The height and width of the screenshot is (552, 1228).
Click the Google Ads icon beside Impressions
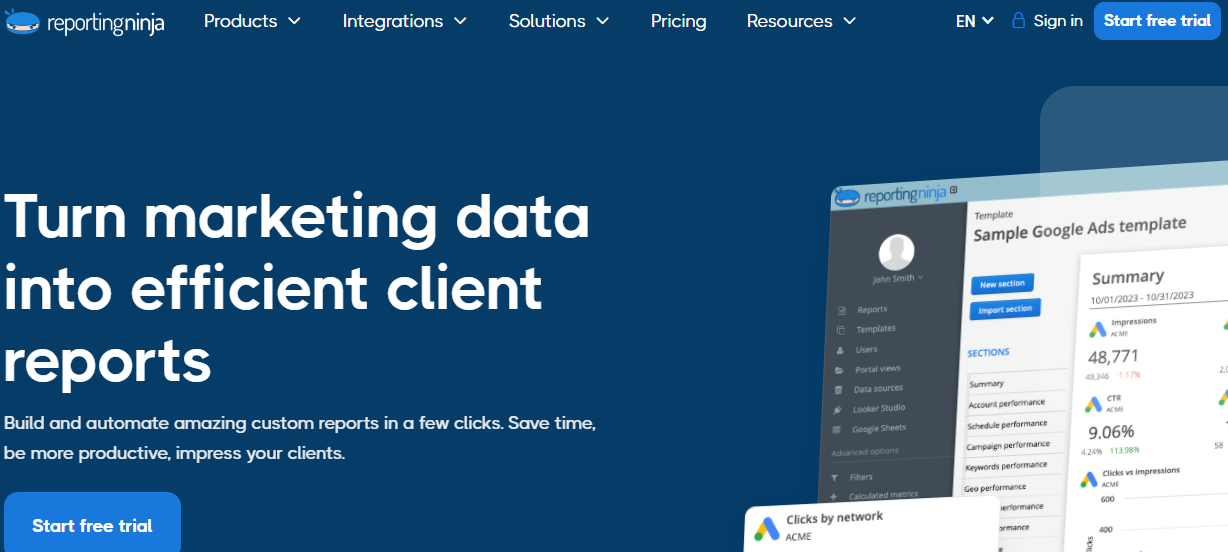(1097, 327)
